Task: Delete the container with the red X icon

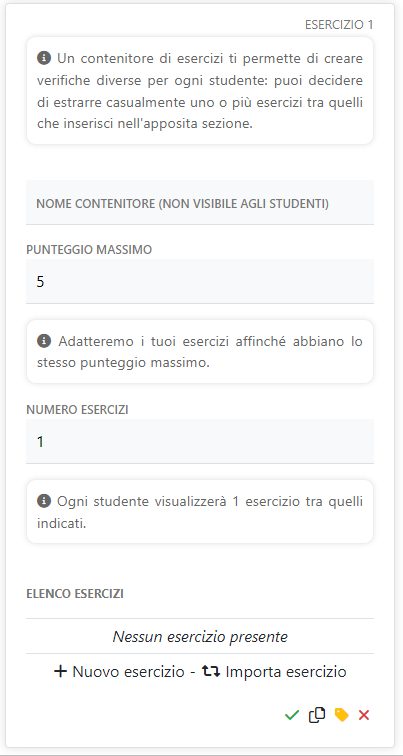Action: (x=363, y=715)
